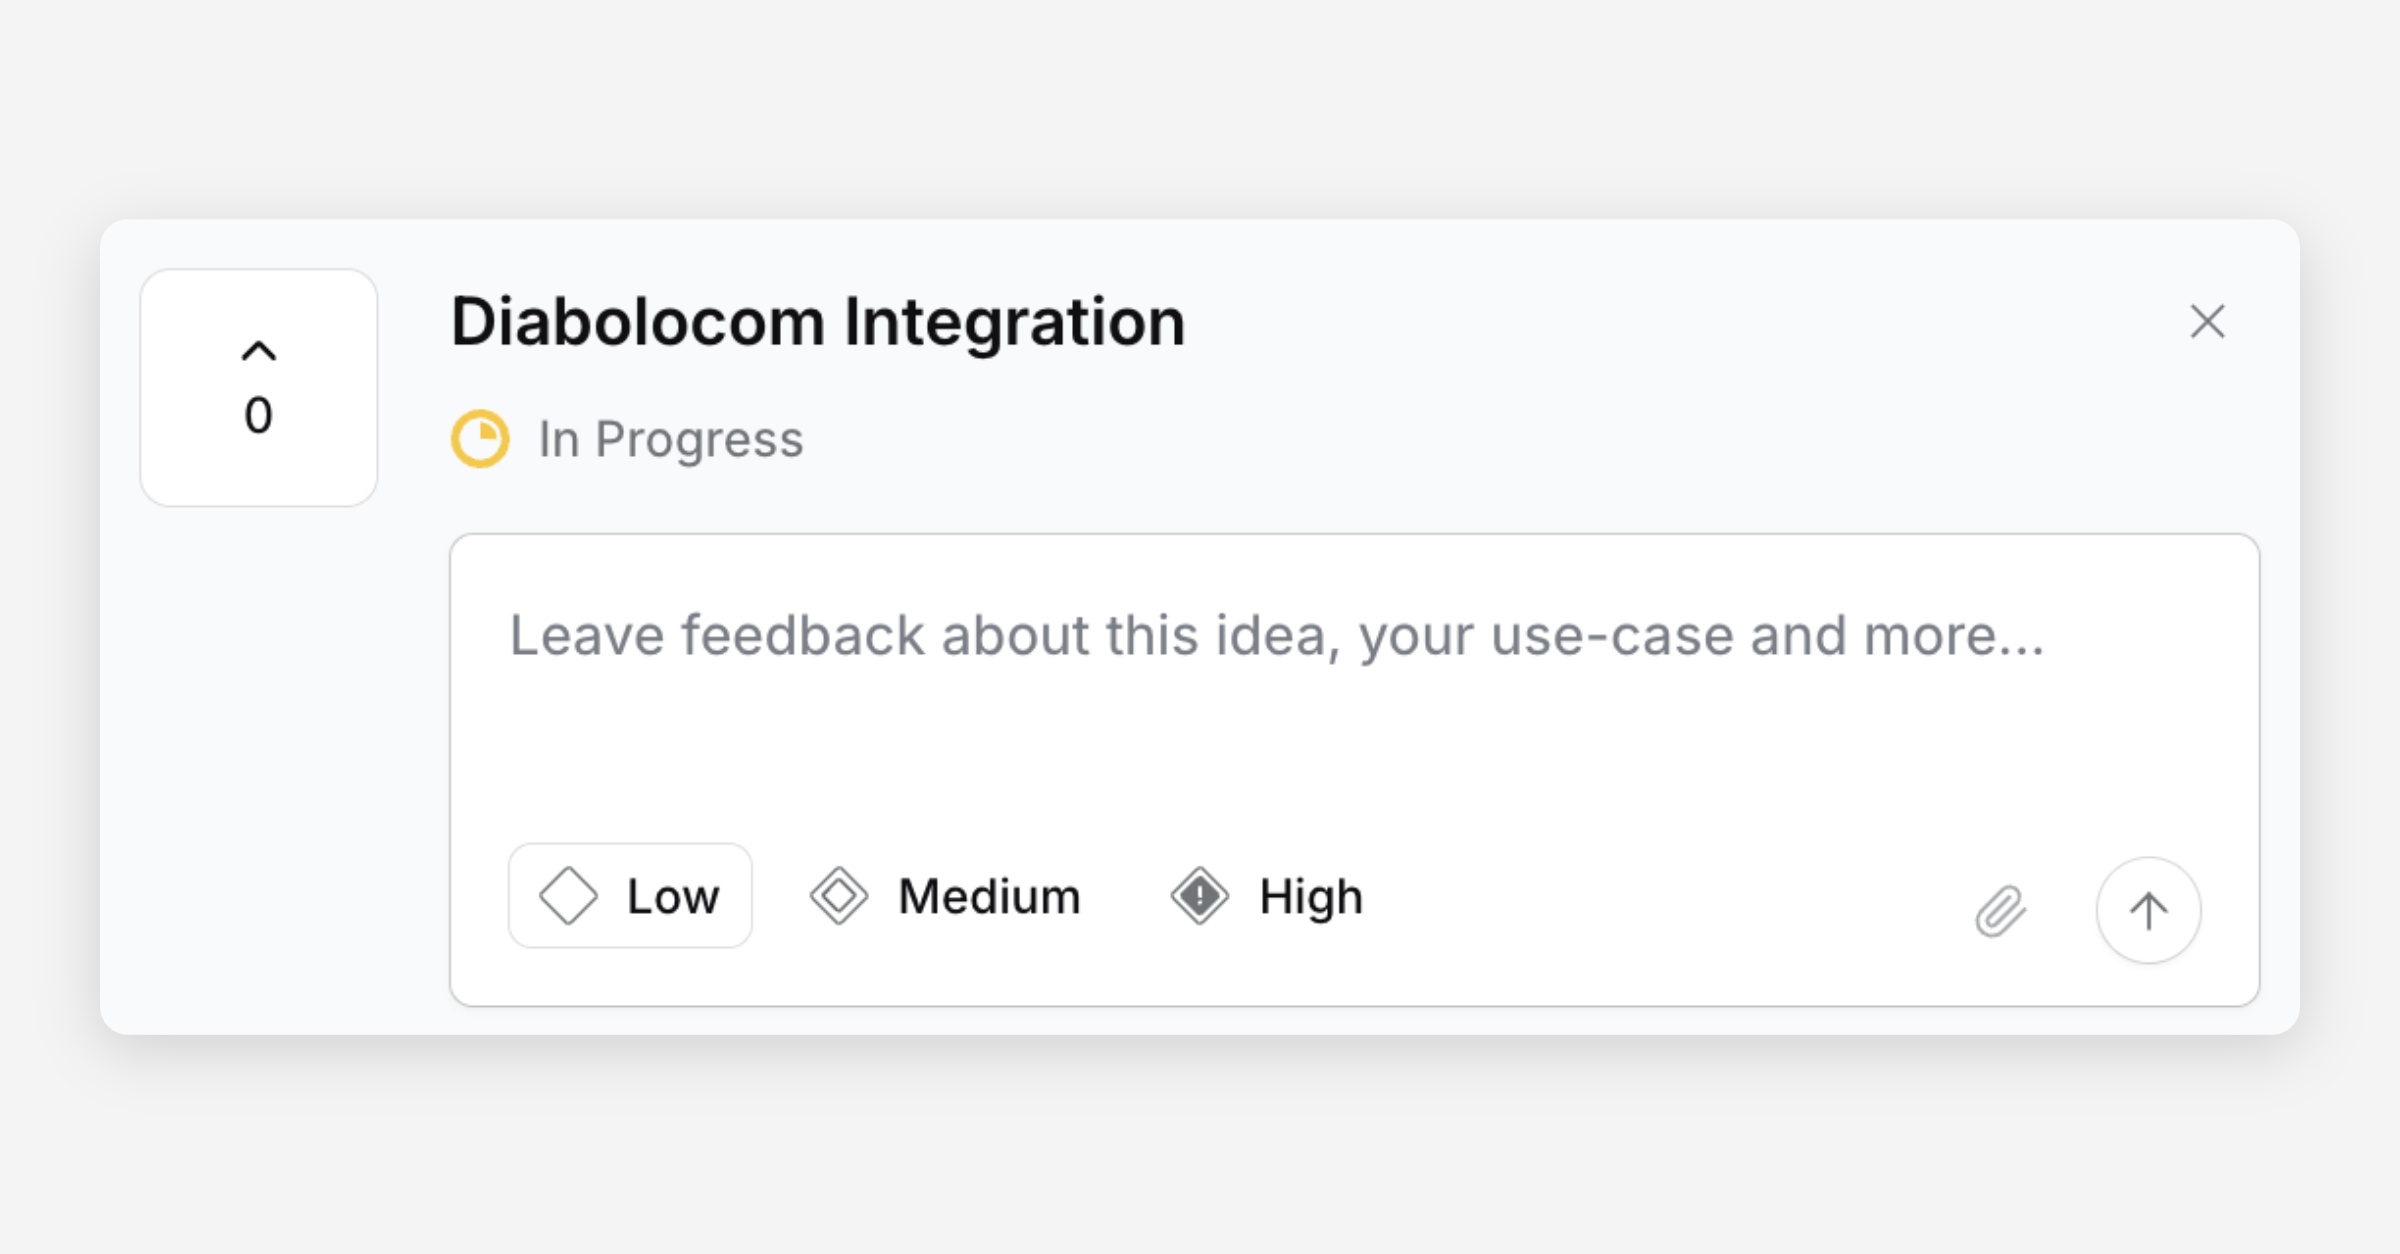Close the Diabolocom Integration dialog
This screenshot has width=2400, height=1254.
tap(2207, 322)
